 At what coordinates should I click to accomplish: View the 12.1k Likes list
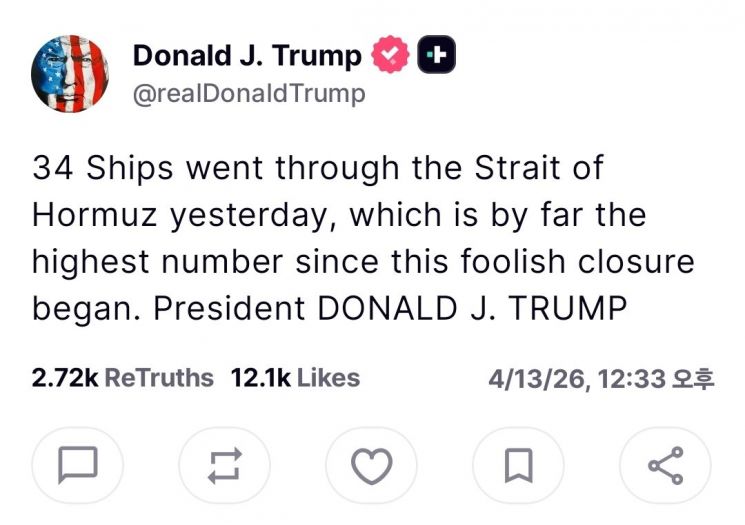point(295,378)
